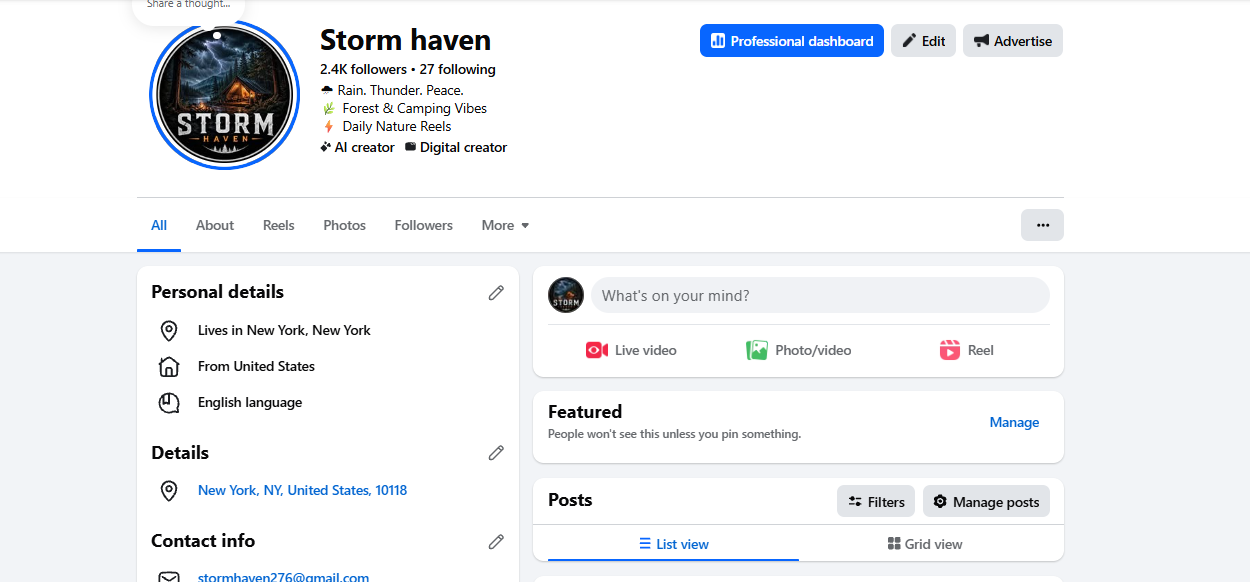The height and width of the screenshot is (582, 1250).
Task: Click small avatar in post composer
Action: [566, 295]
